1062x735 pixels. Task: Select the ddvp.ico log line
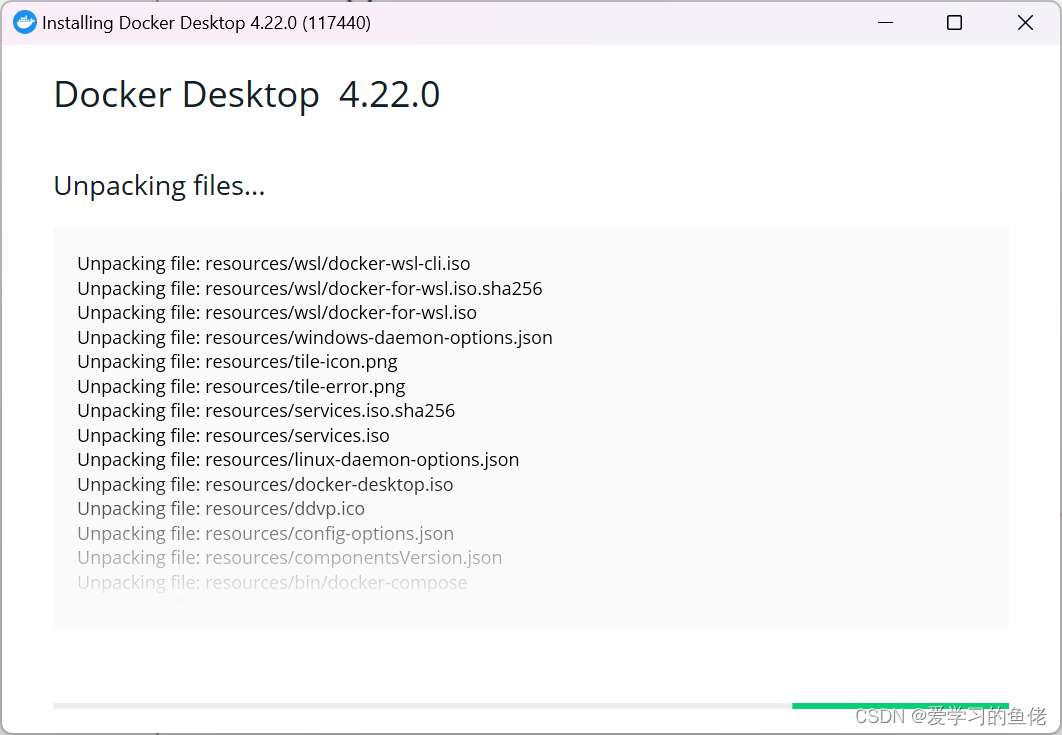click(221, 509)
